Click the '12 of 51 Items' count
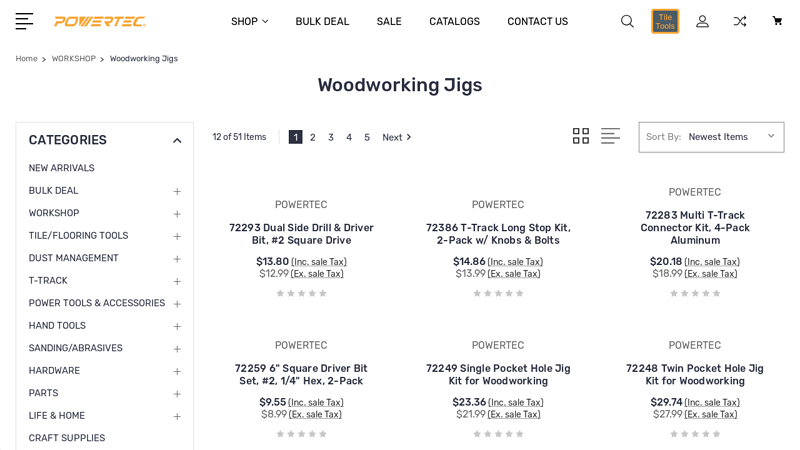Image resolution: width=800 pixels, height=450 pixels. [239, 137]
